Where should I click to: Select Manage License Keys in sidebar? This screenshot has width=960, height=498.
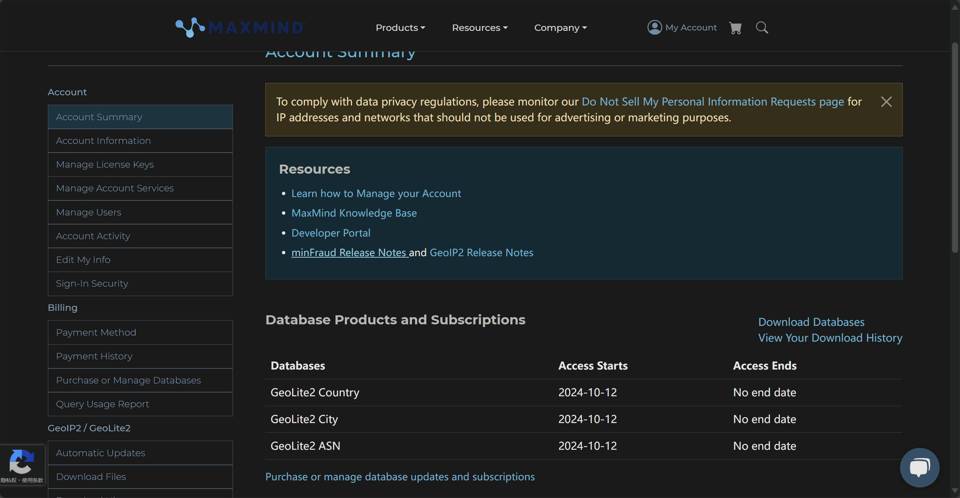point(140,165)
